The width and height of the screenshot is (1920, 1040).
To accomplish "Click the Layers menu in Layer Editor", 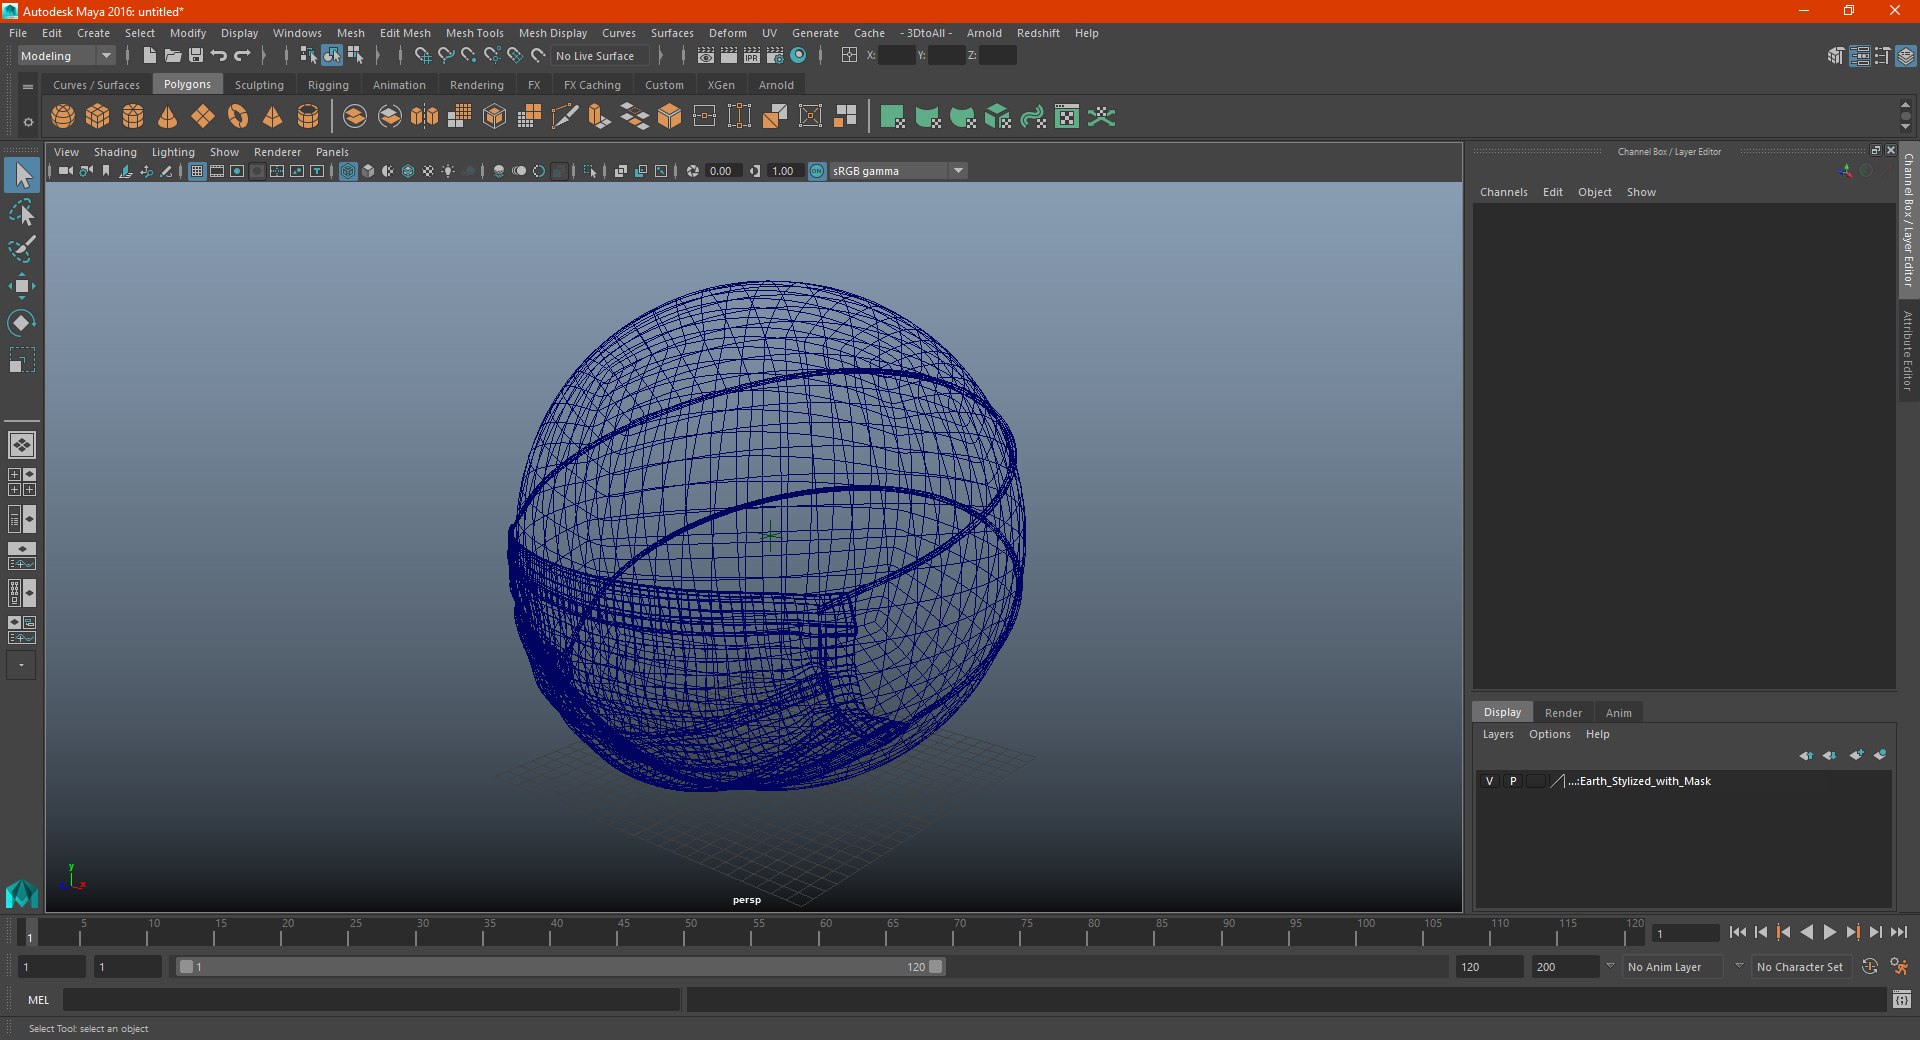I will (x=1497, y=734).
